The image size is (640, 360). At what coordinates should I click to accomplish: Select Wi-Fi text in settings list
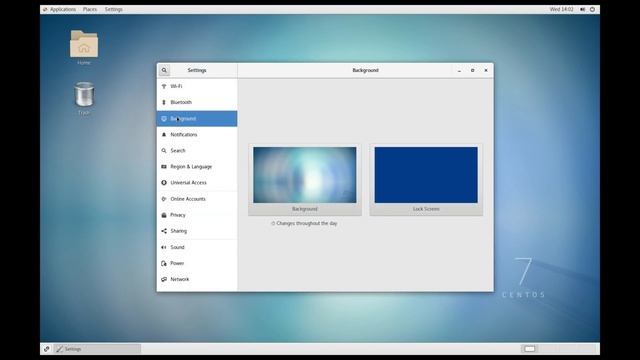pyautogui.click(x=176, y=87)
